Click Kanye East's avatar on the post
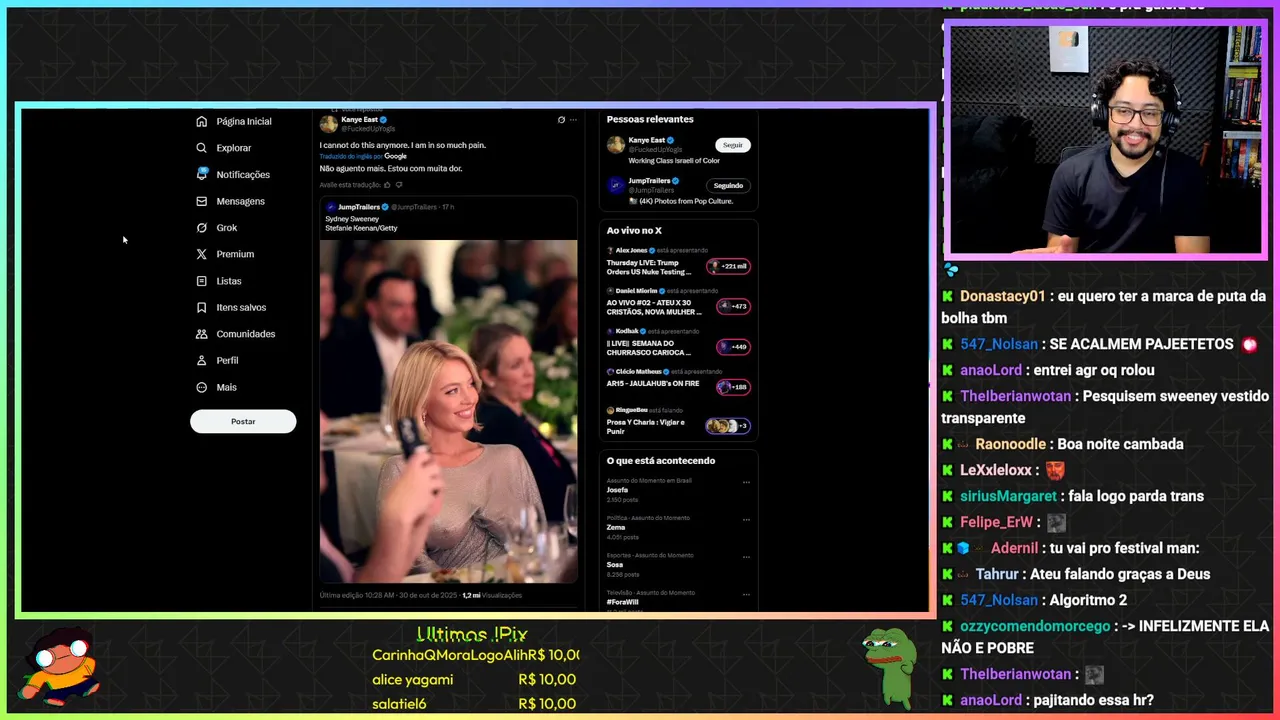The height and width of the screenshot is (720, 1280). click(328, 124)
